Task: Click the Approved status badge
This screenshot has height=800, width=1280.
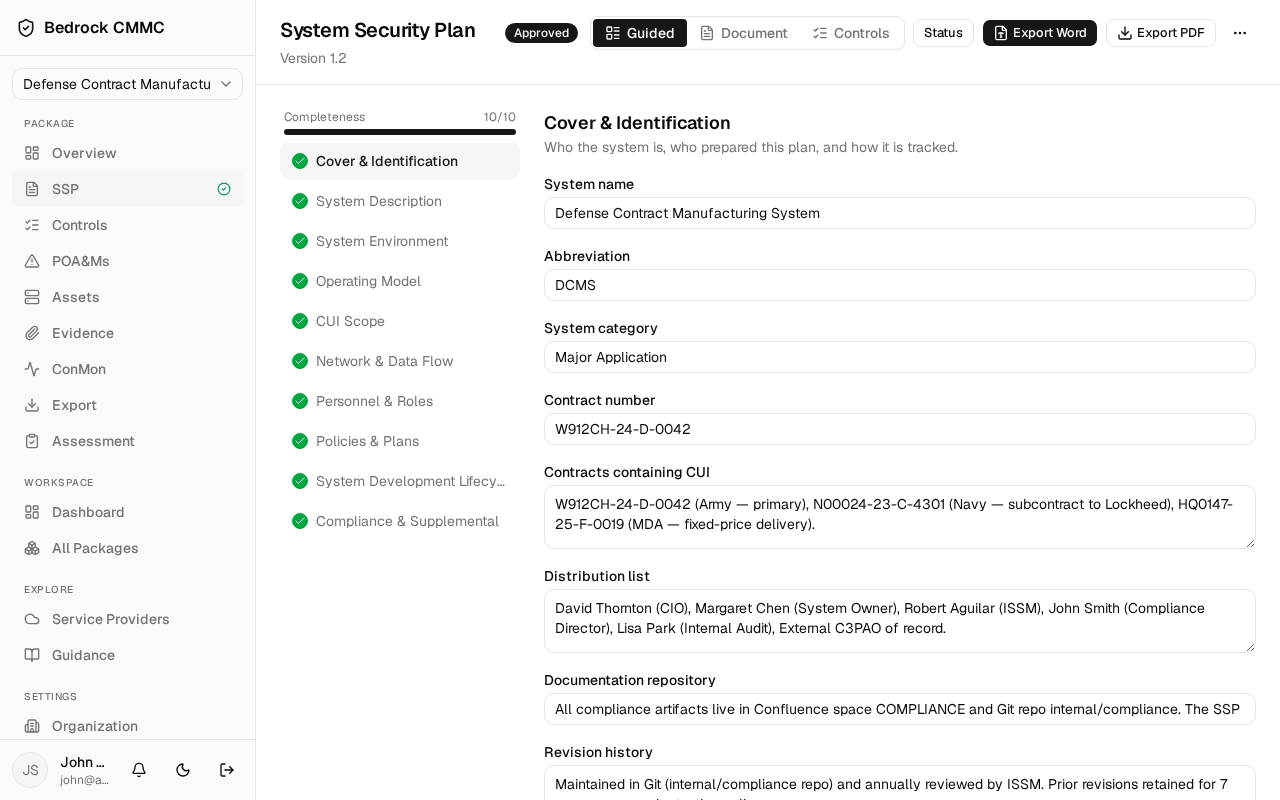Action: coord(541,33)
